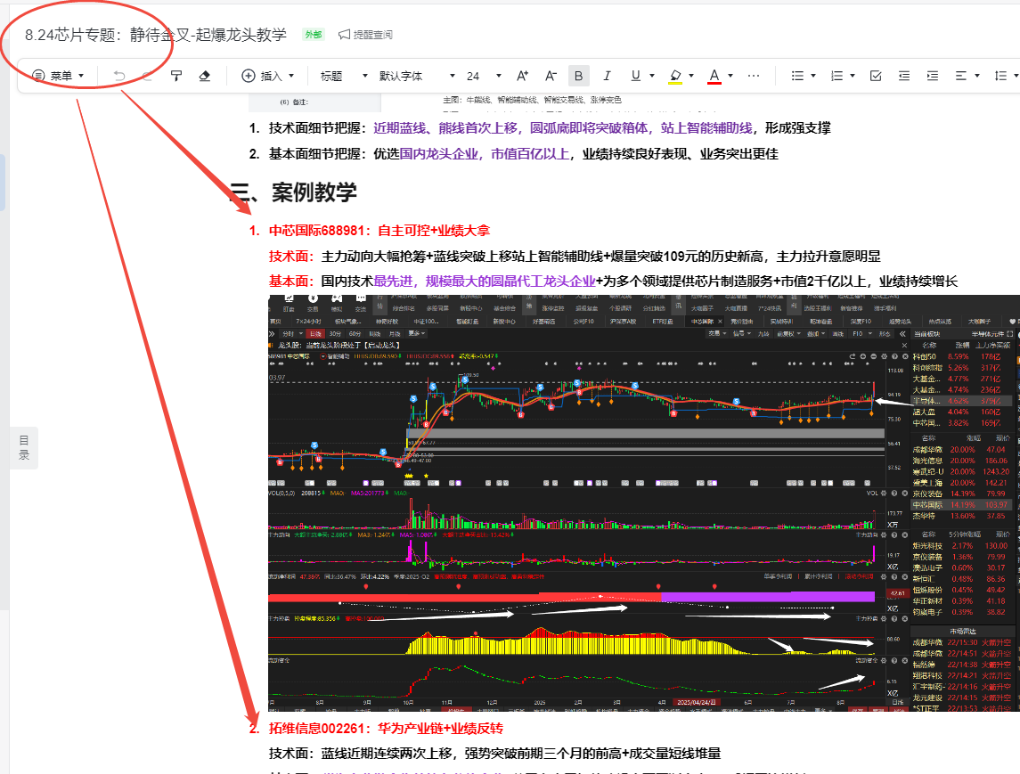This screenshot has height=774, width=1020.
Task: Increase the font size with A+
Action: [x=522, y=76]
